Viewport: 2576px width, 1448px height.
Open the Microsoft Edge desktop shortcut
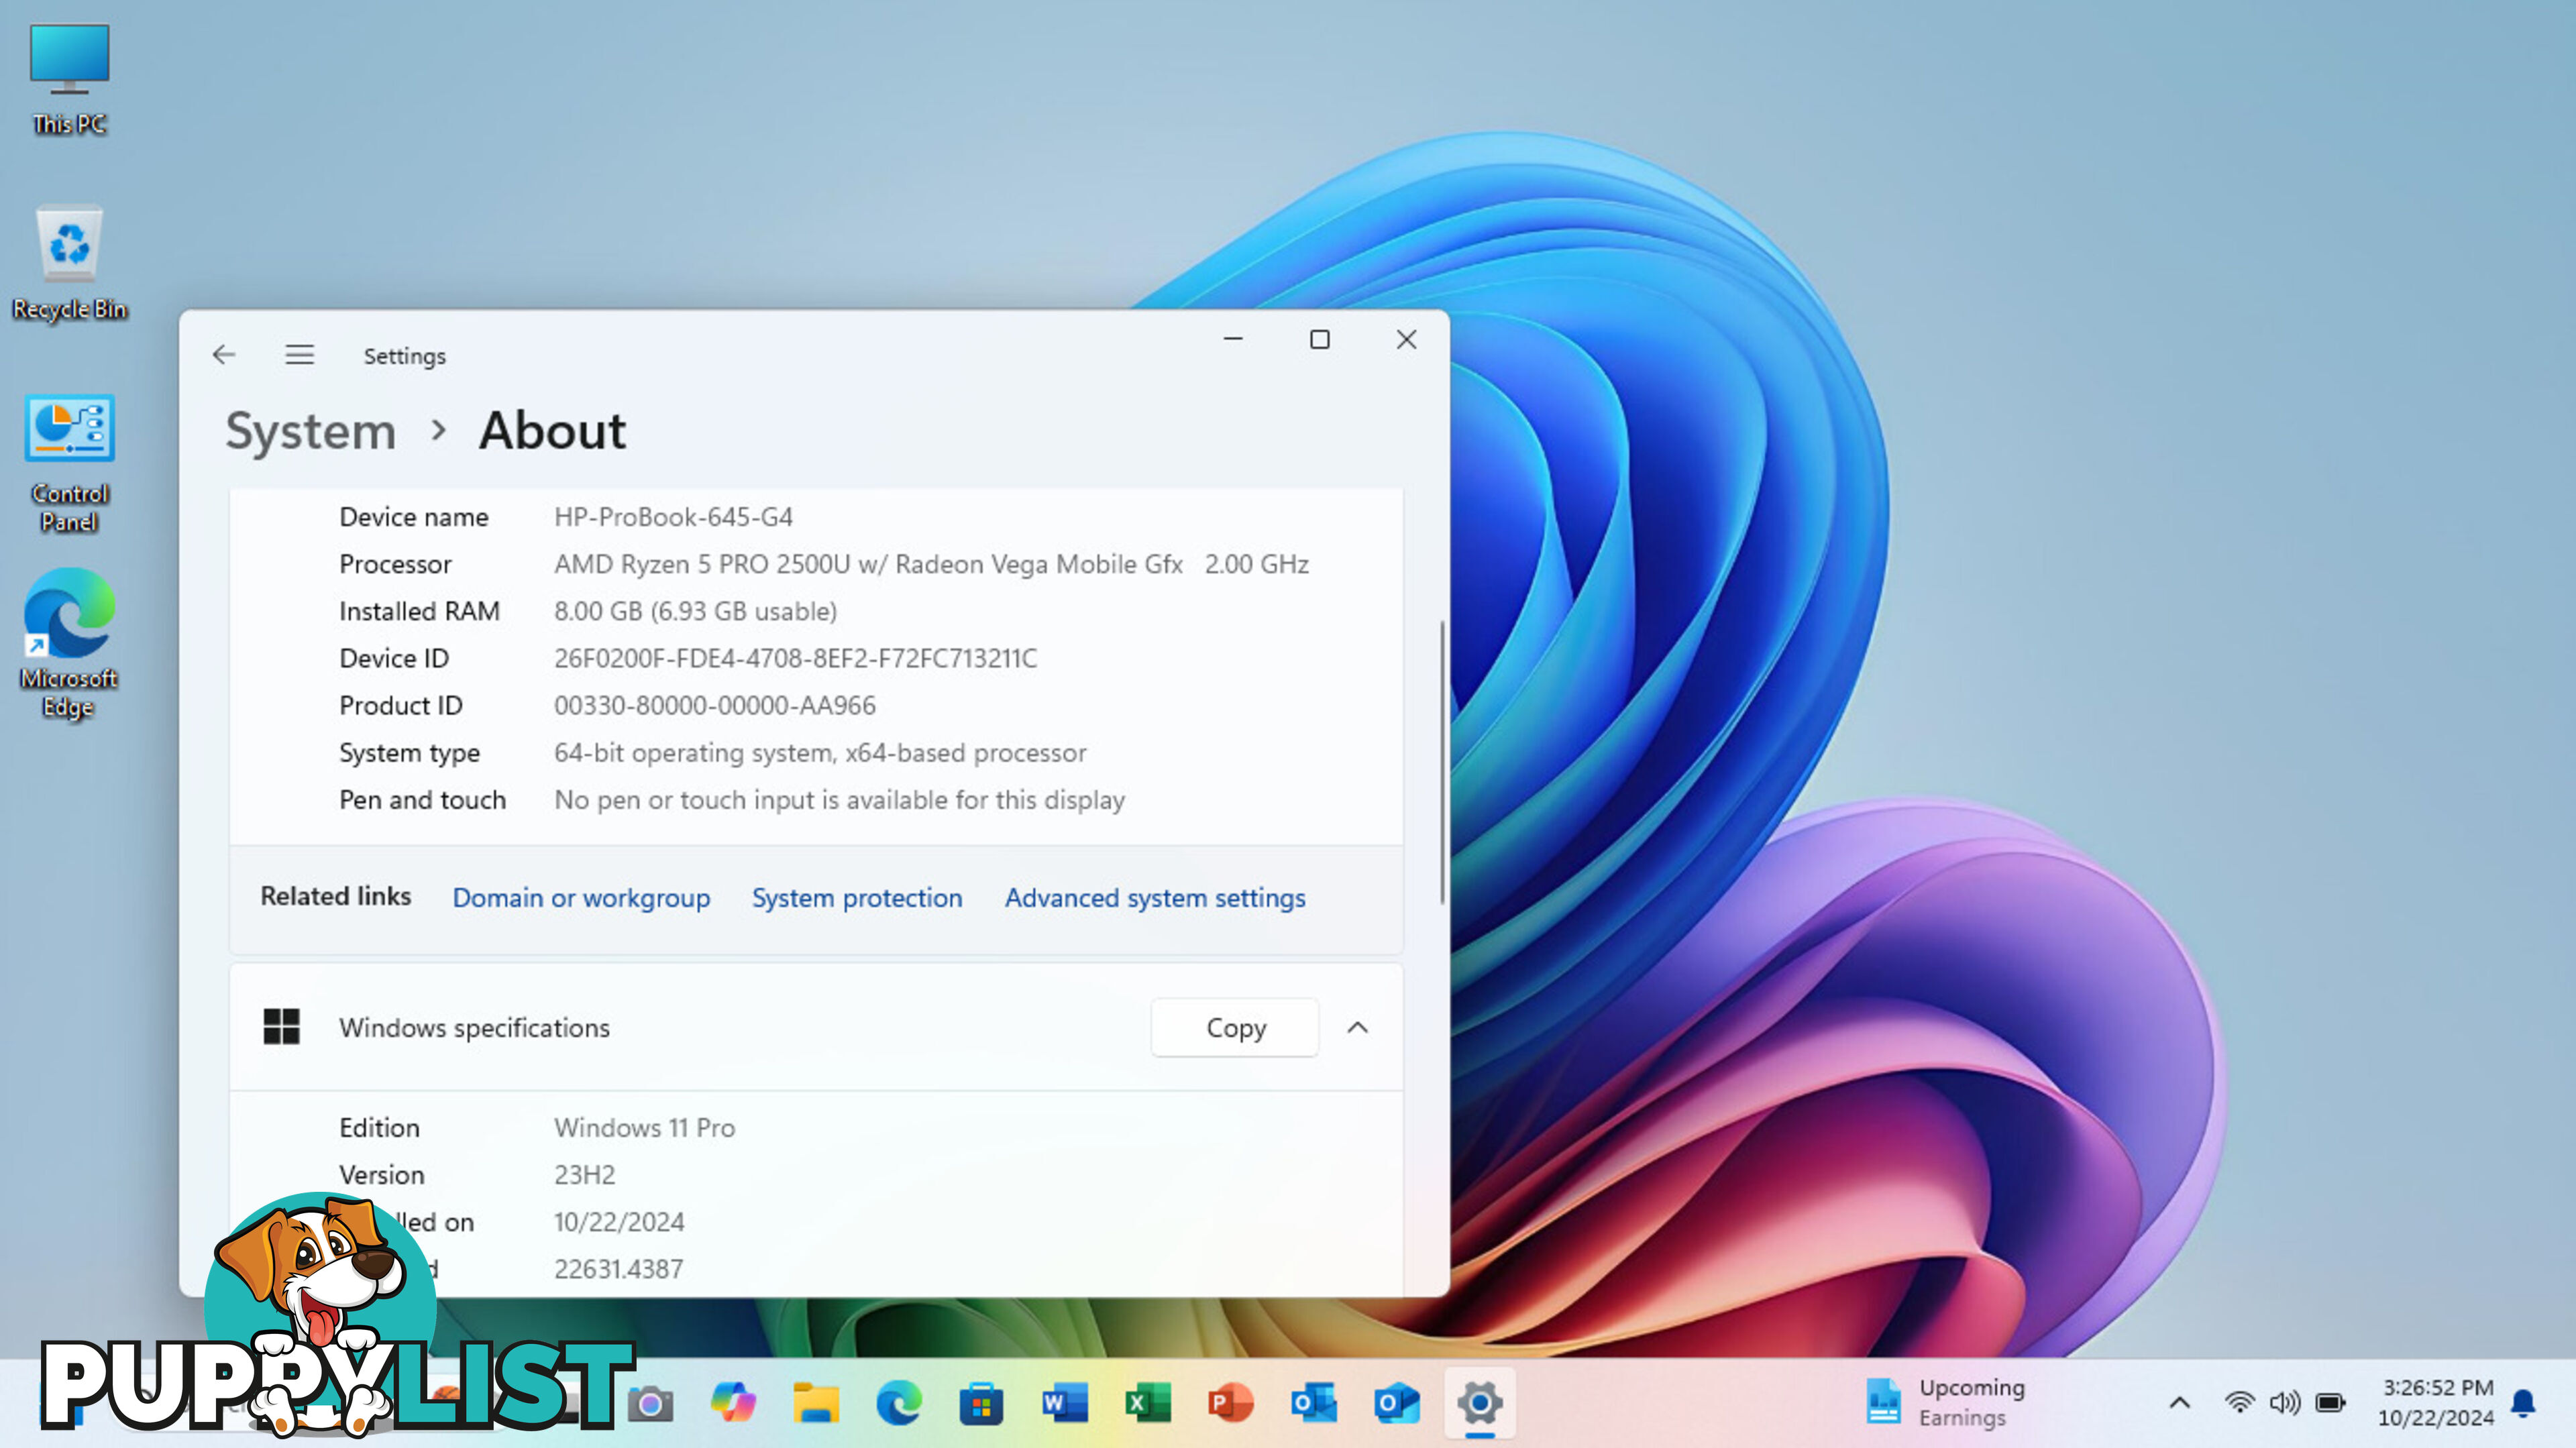[69, 643]
